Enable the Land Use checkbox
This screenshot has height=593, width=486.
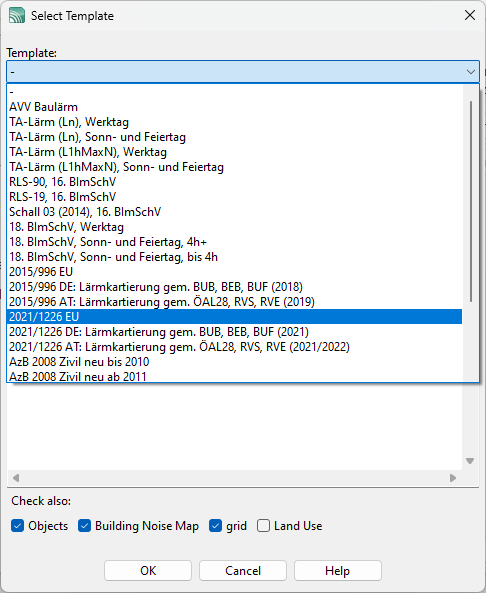263,526
